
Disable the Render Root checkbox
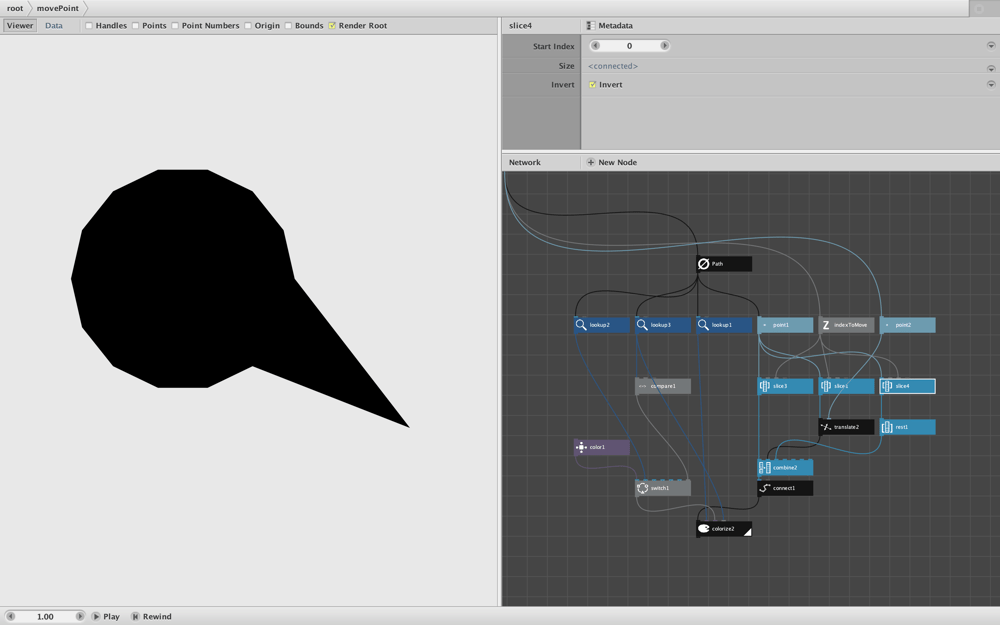click(x=332, y=26)
